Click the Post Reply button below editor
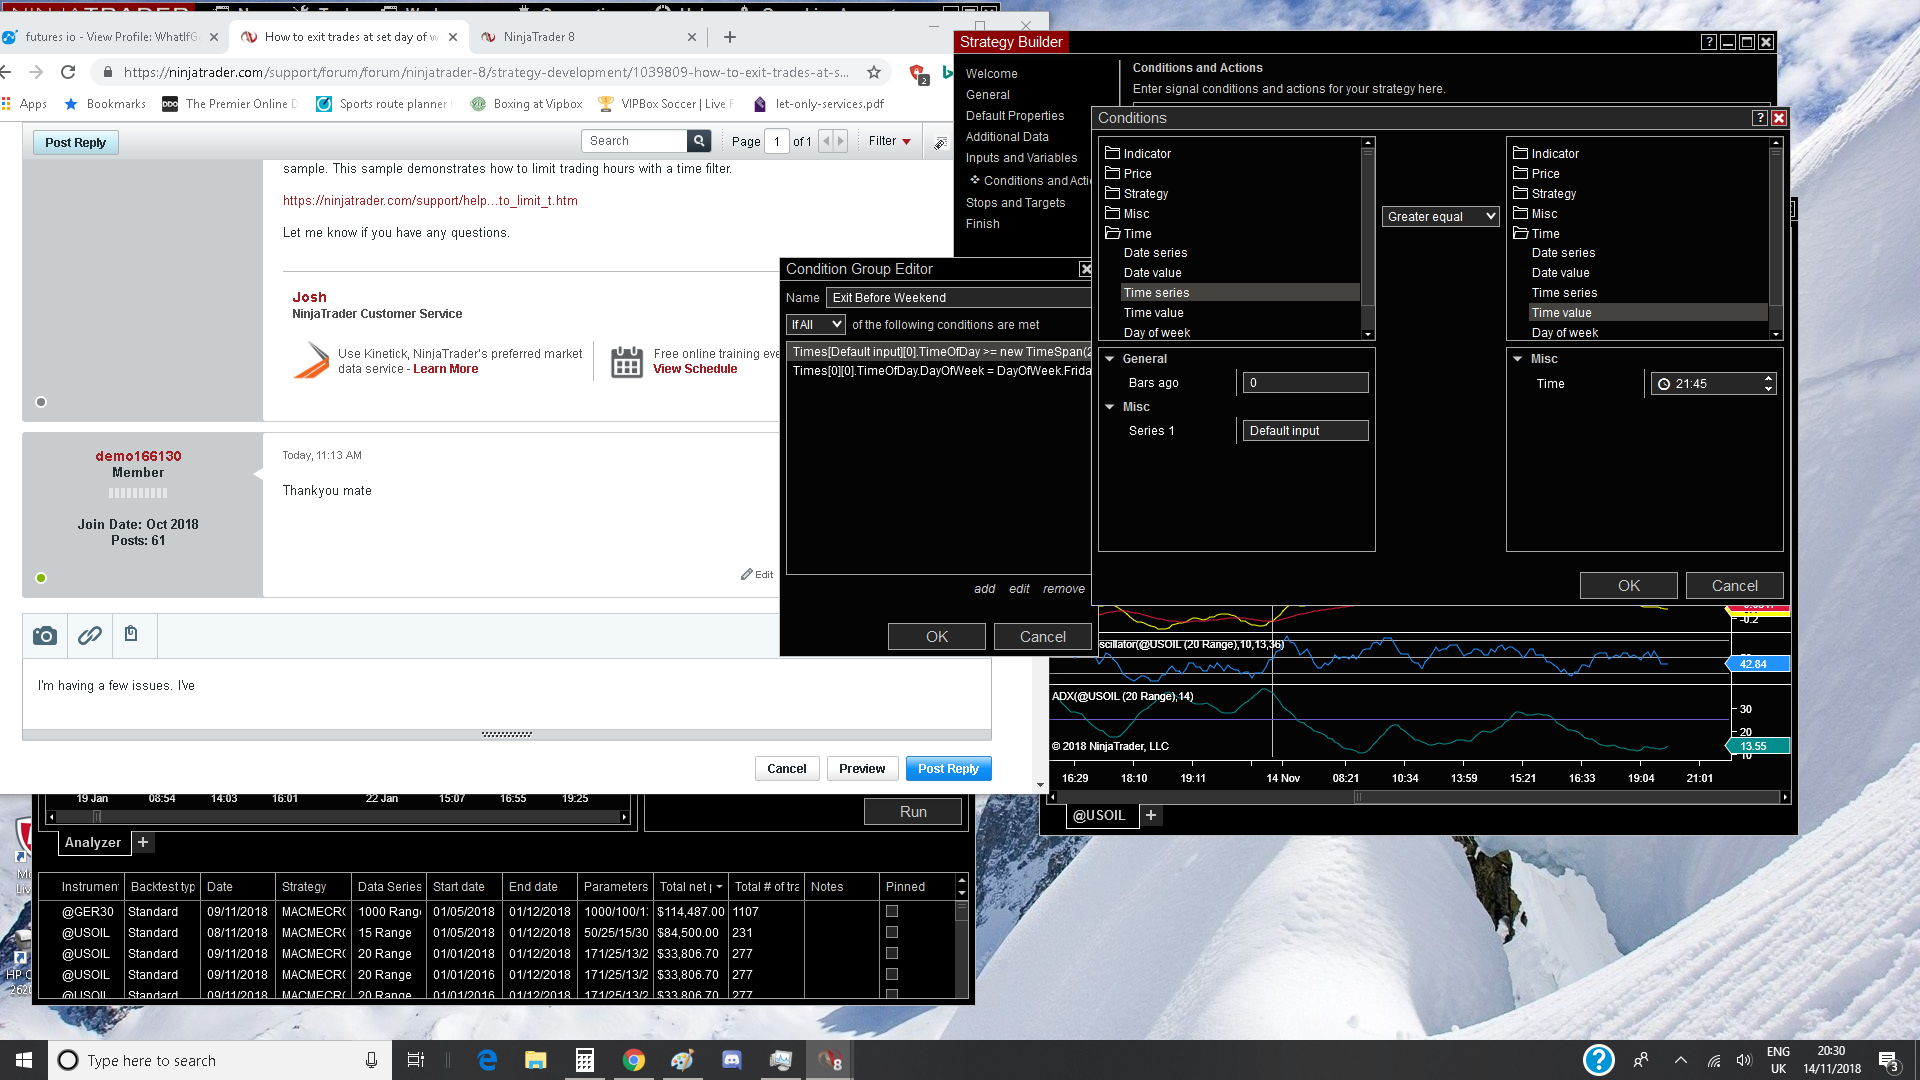Image resolution: width=1920 pixels, height=1080 pixels. point(948,768)
